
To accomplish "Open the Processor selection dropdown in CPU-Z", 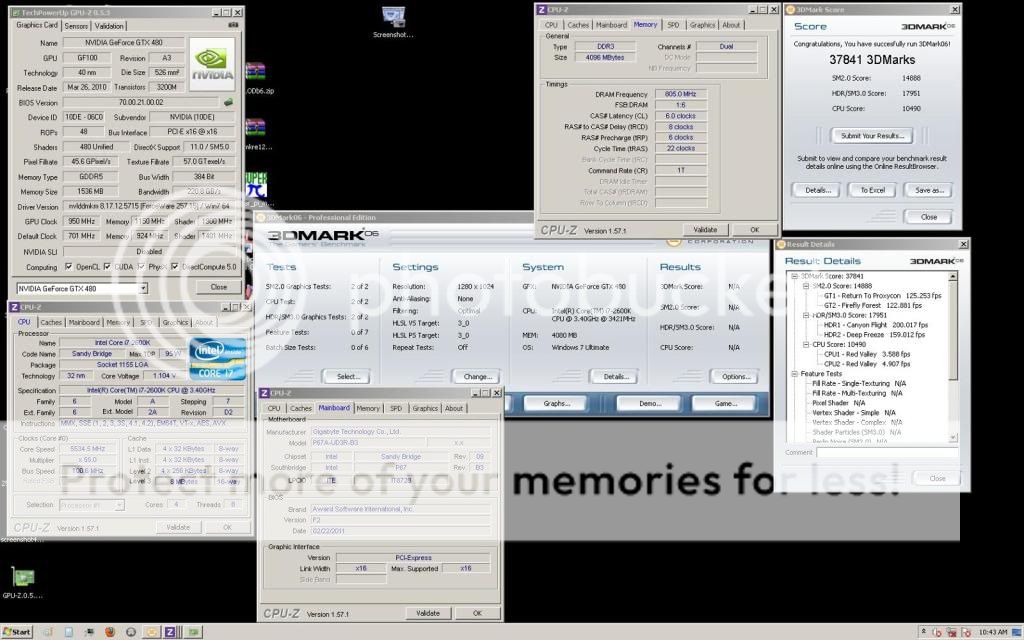I will coord(91,505).
